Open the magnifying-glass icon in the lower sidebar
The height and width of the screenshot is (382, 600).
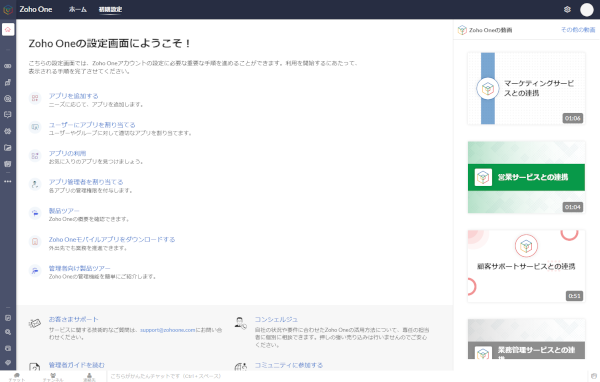8,332
